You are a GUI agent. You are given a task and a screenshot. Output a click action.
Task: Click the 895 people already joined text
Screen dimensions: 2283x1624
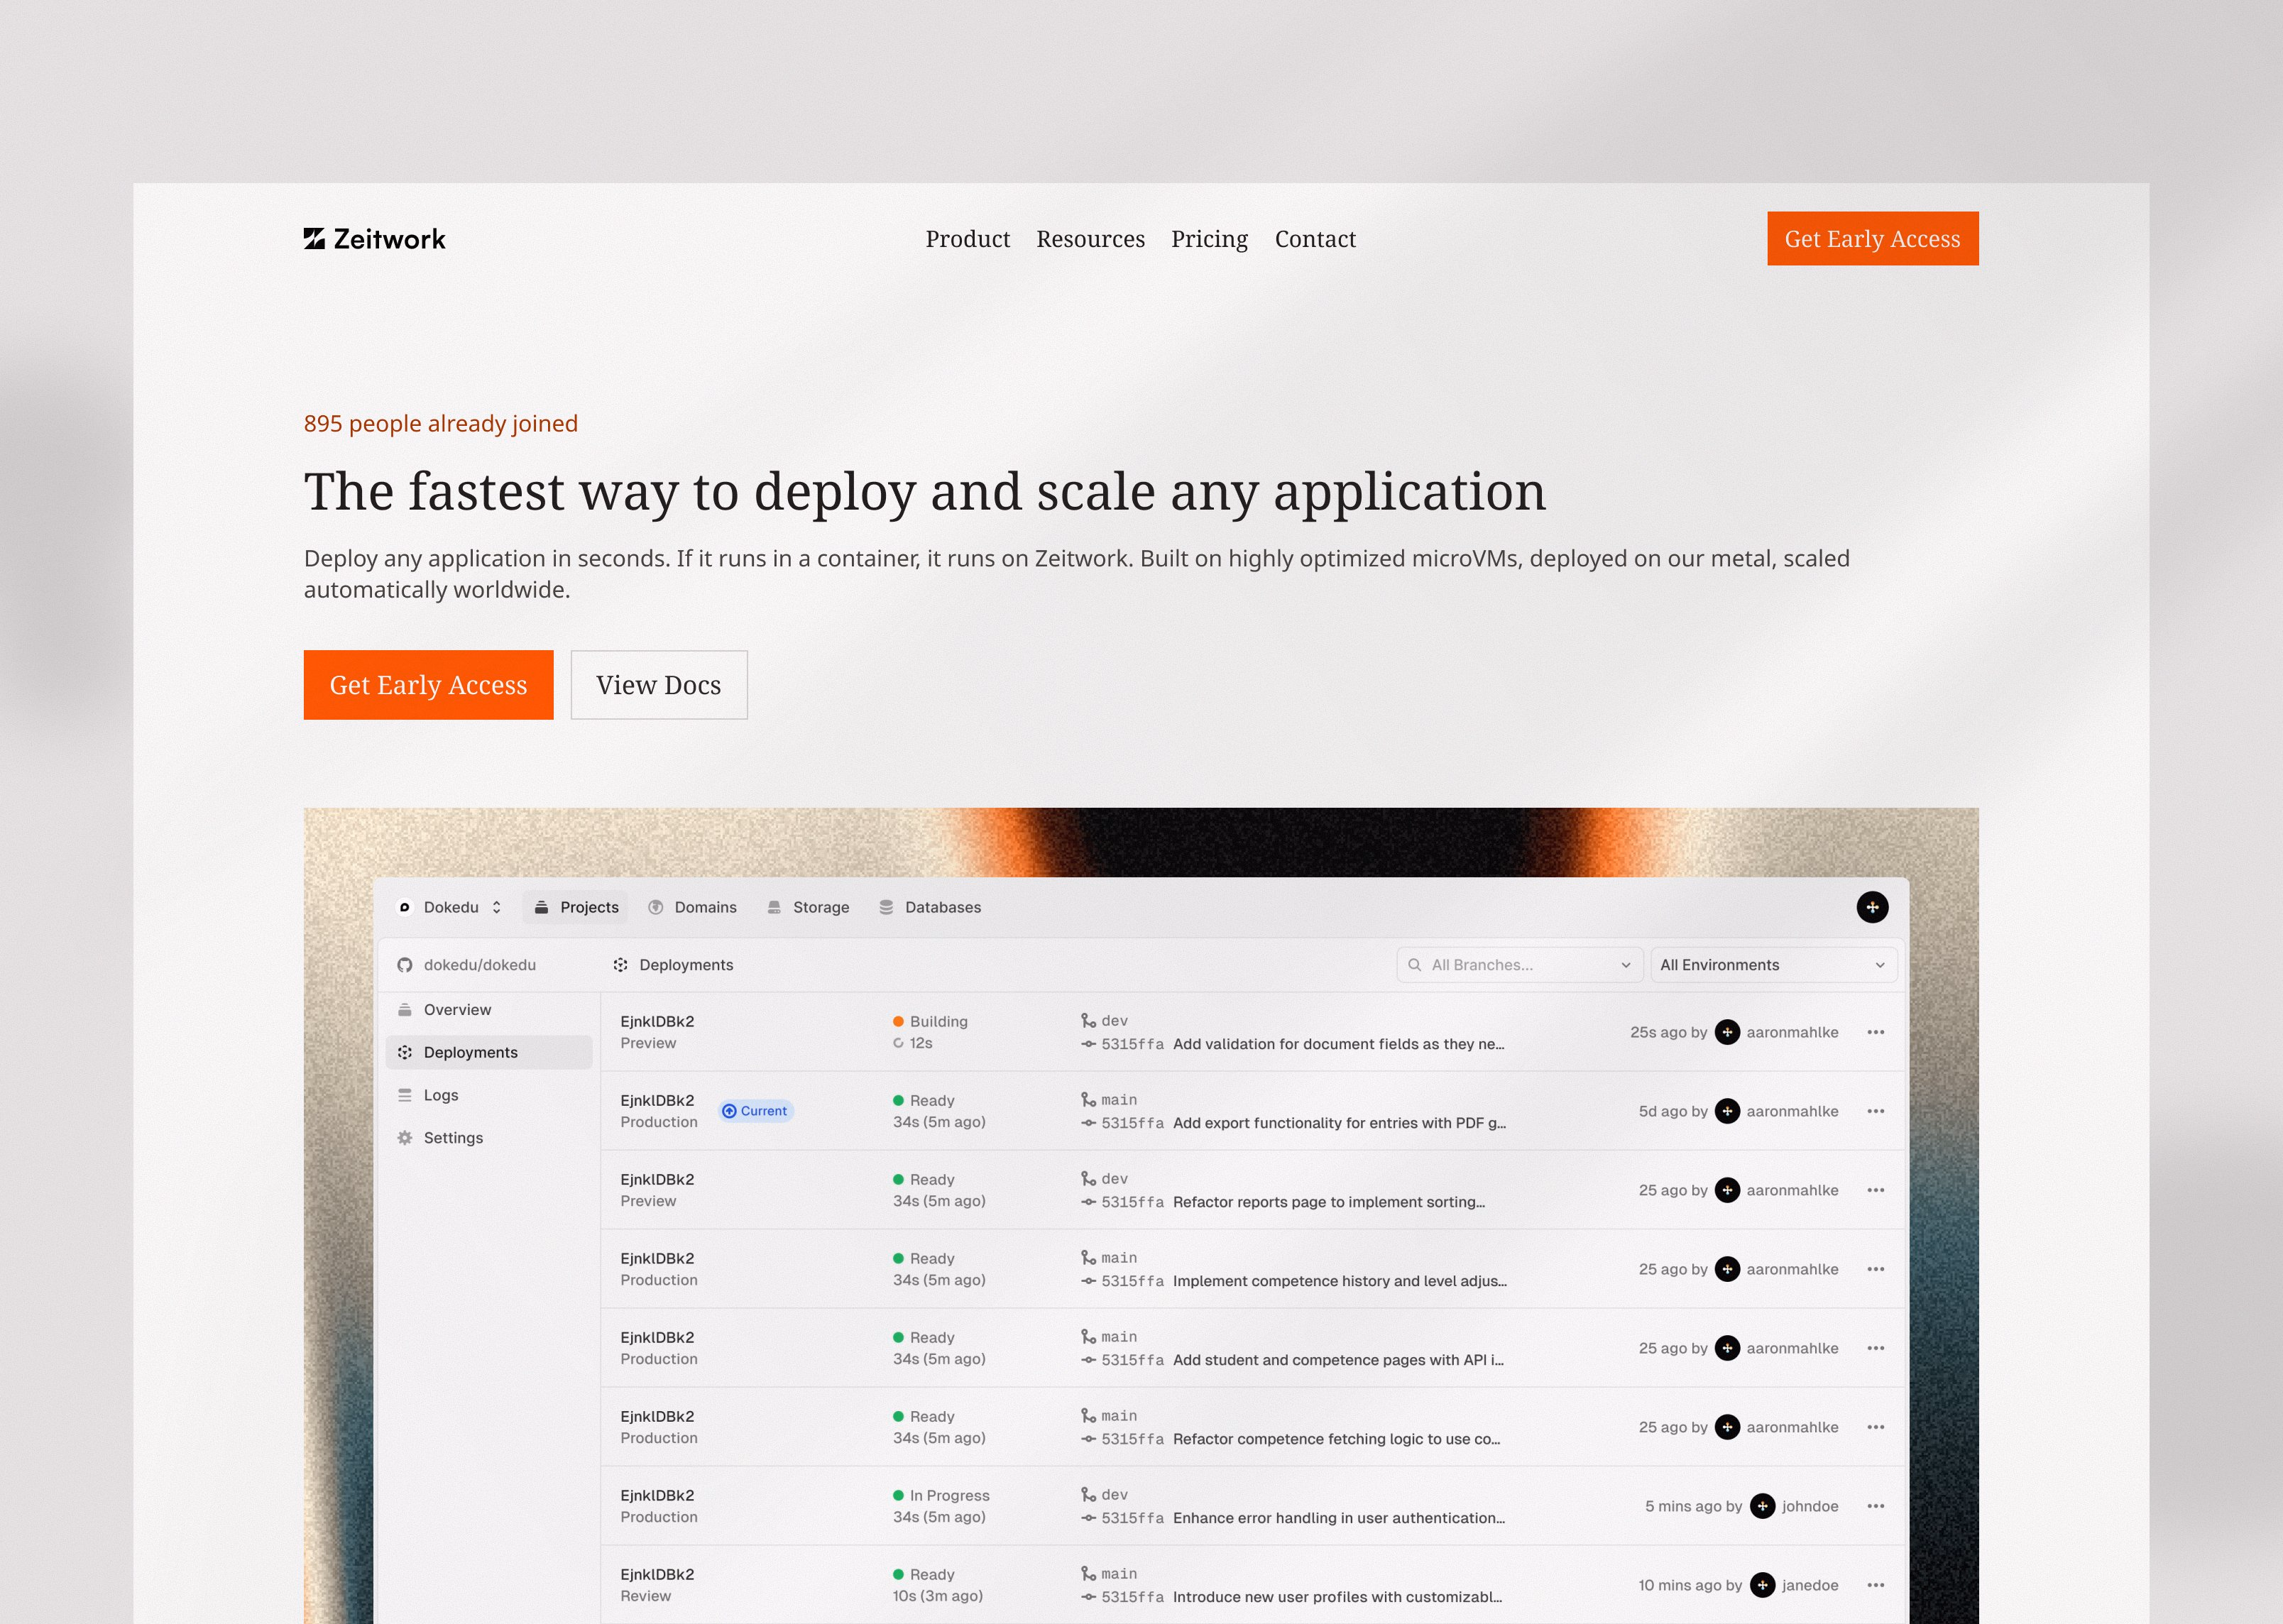point(441,424)
